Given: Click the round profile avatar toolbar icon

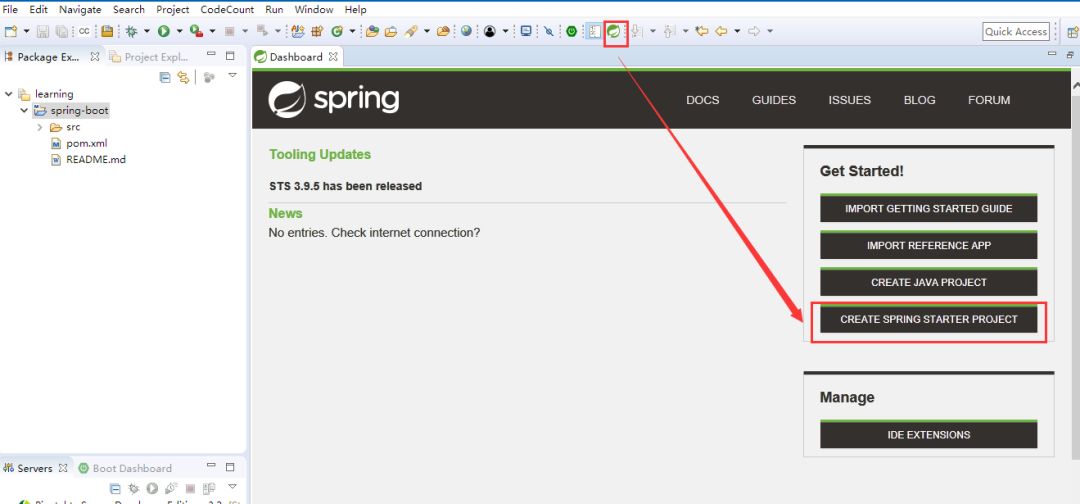Looking at the screenshot, I should [x=490, y=32].
